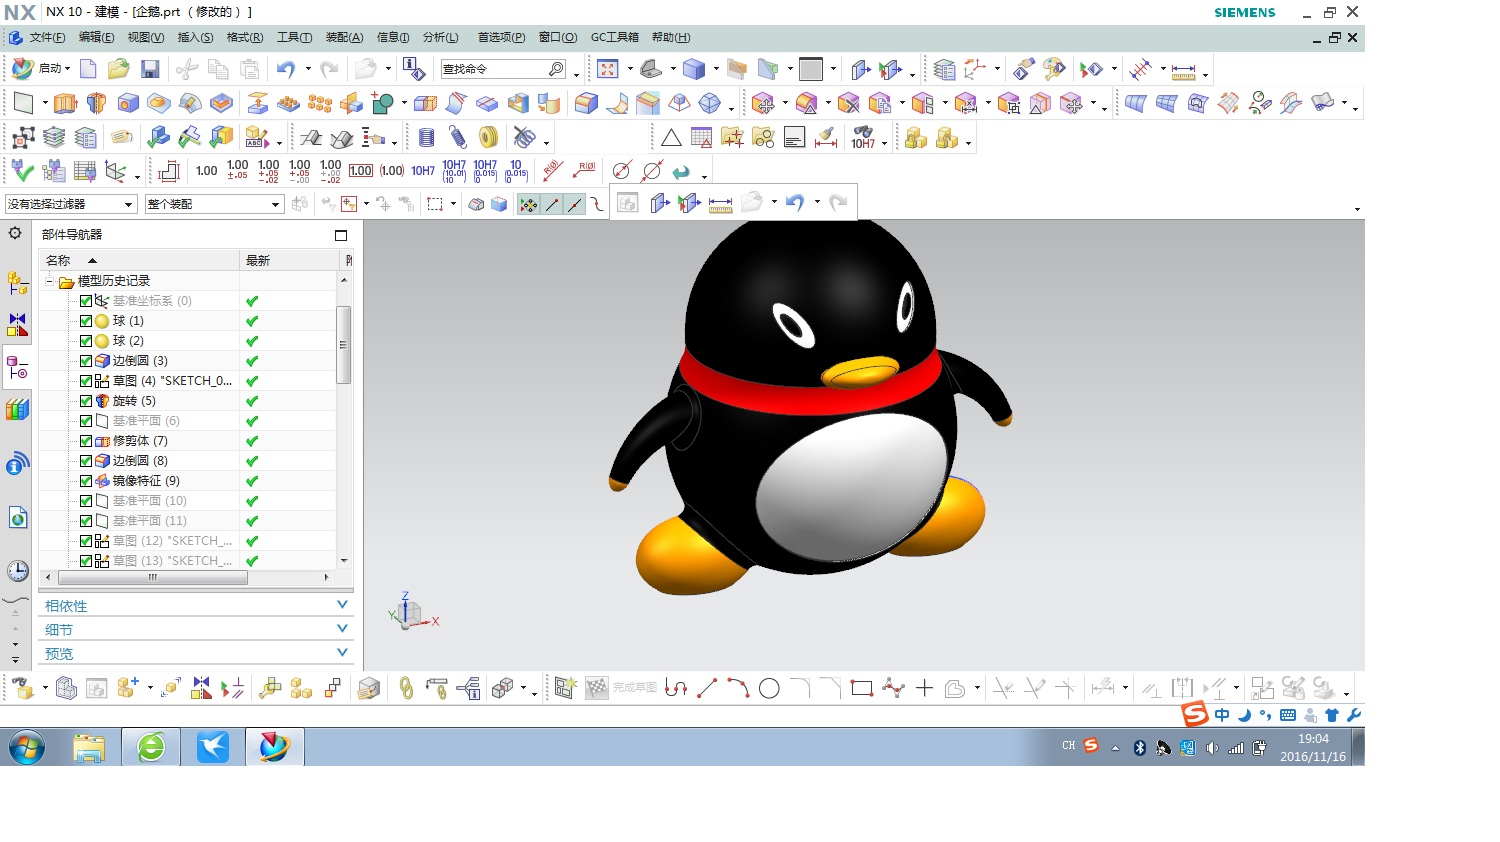
Task: Click the Fit view icon
Action: tap(608, 69)
